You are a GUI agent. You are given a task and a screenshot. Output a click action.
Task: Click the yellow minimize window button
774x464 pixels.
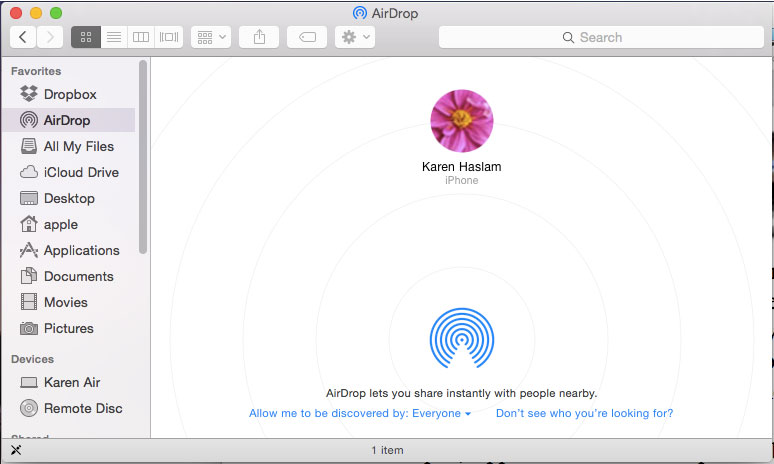(x=36, y=13)
